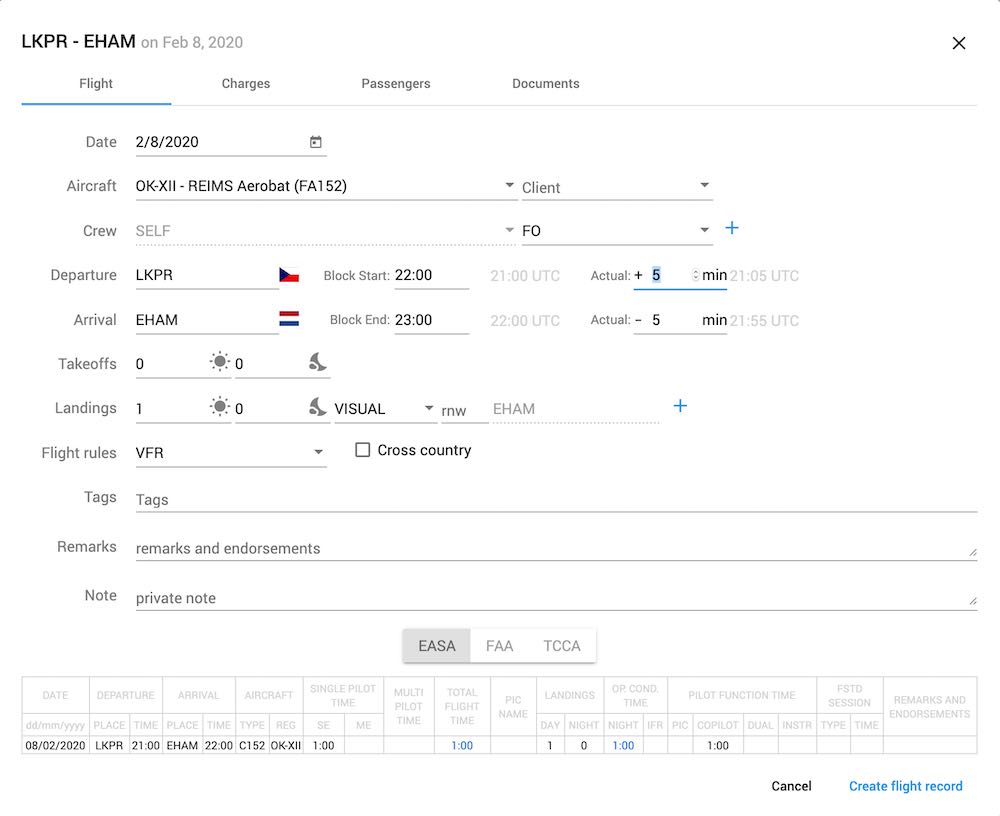
Task: Cancel the flight record dialog
Action: (x=791, y=786)
